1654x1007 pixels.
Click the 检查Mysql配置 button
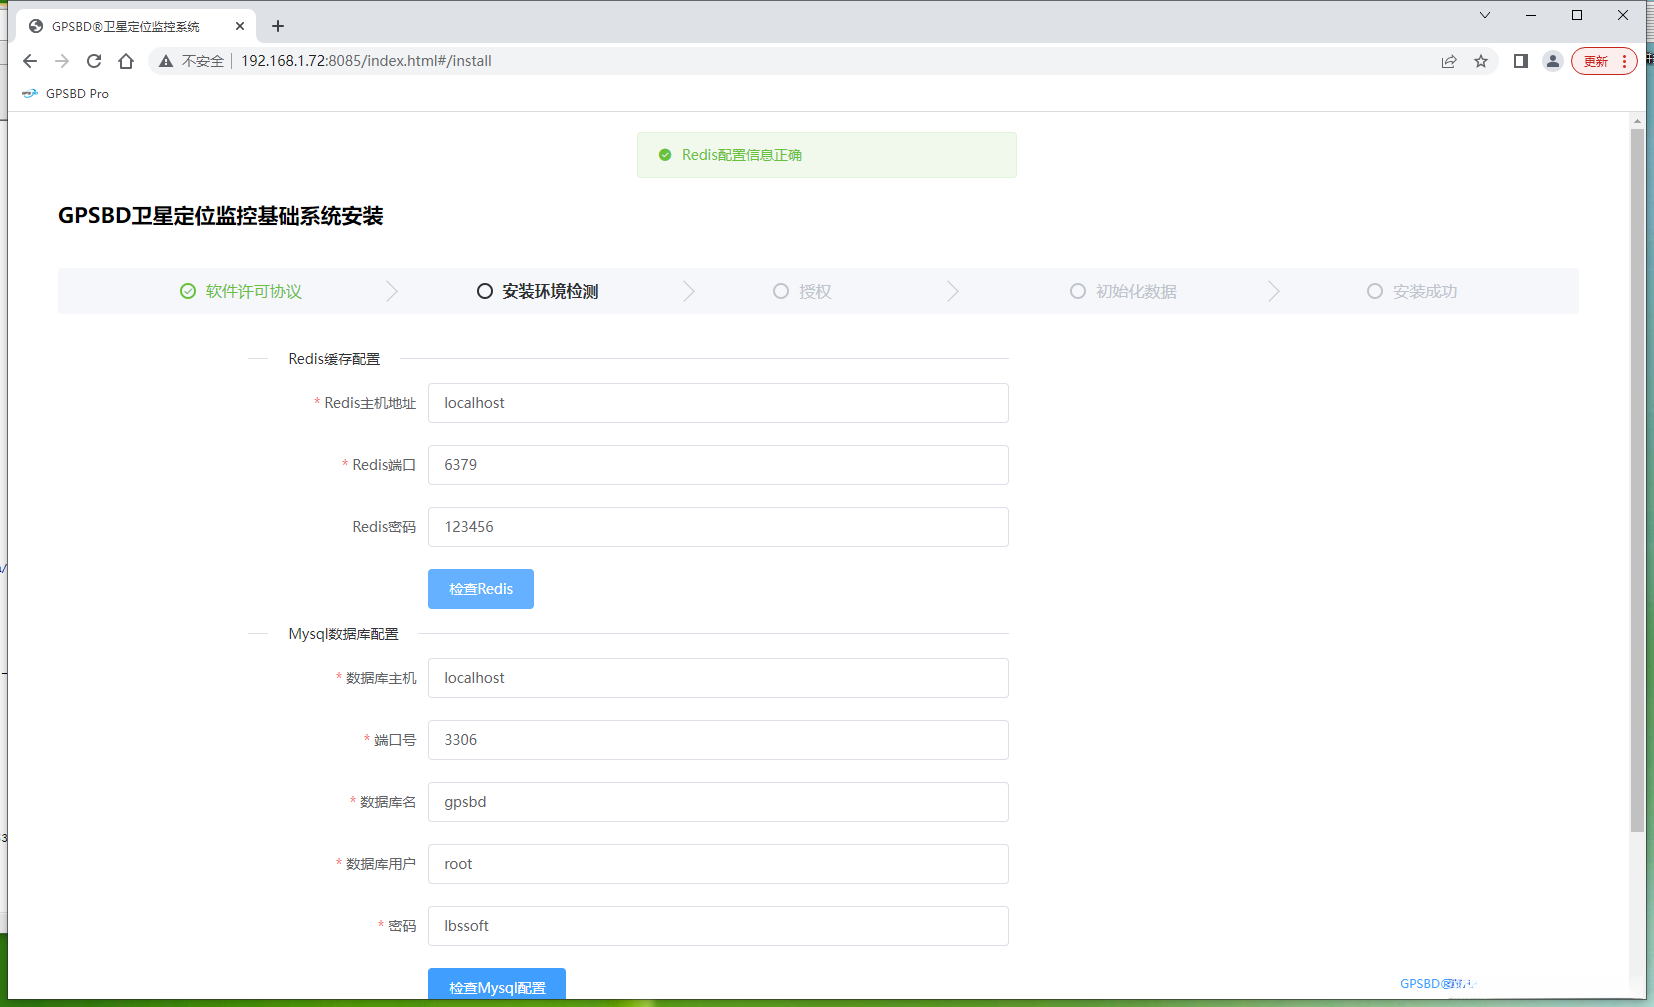click(497, 984)
